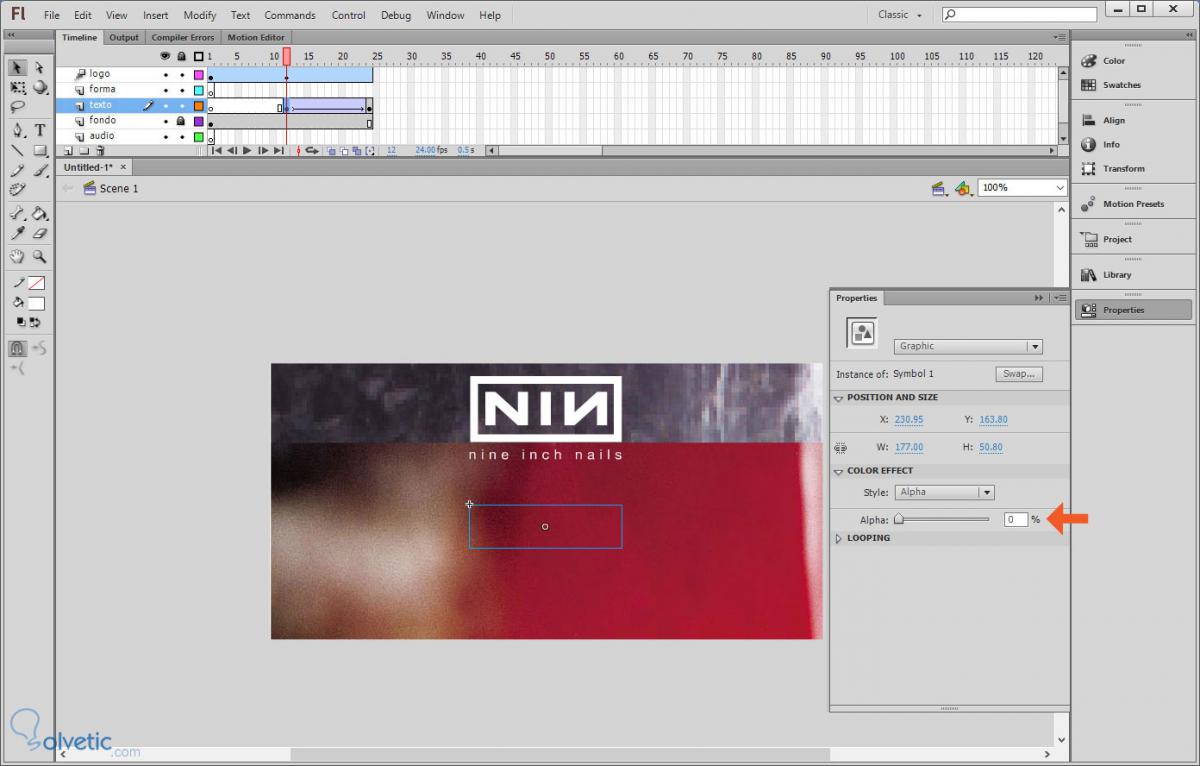Unlock the fondo layer padlock
1200x766 pixels.
click(181, 121)
